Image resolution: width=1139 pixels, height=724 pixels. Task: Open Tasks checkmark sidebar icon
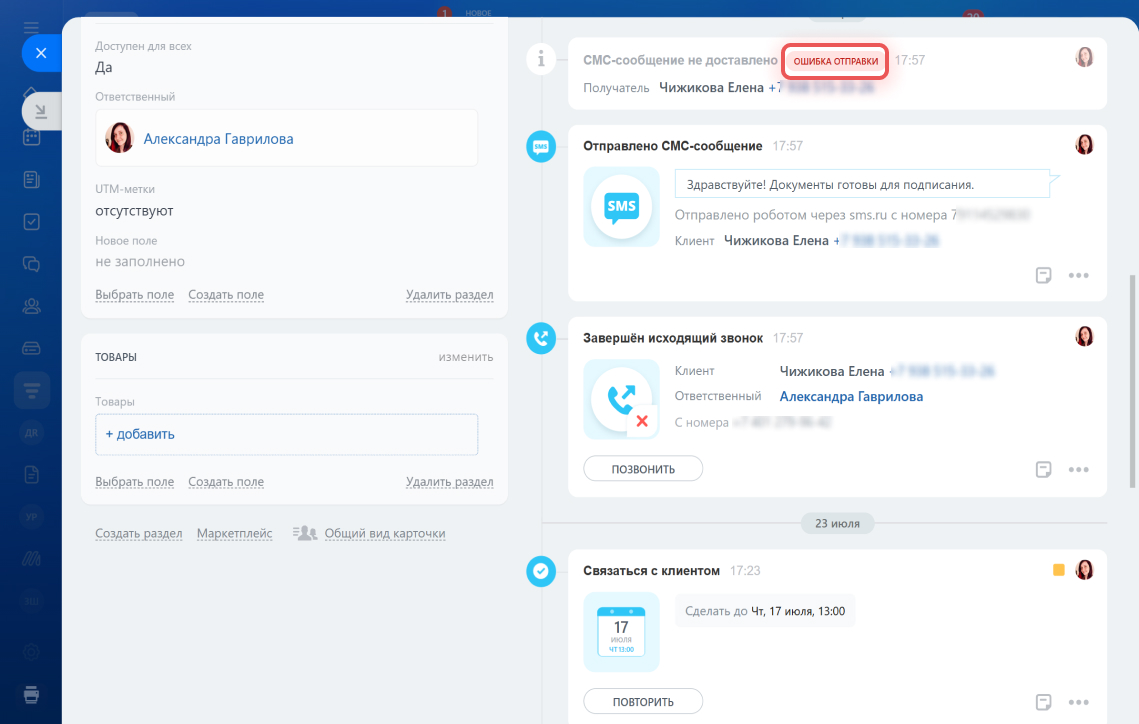coord(31,221)
